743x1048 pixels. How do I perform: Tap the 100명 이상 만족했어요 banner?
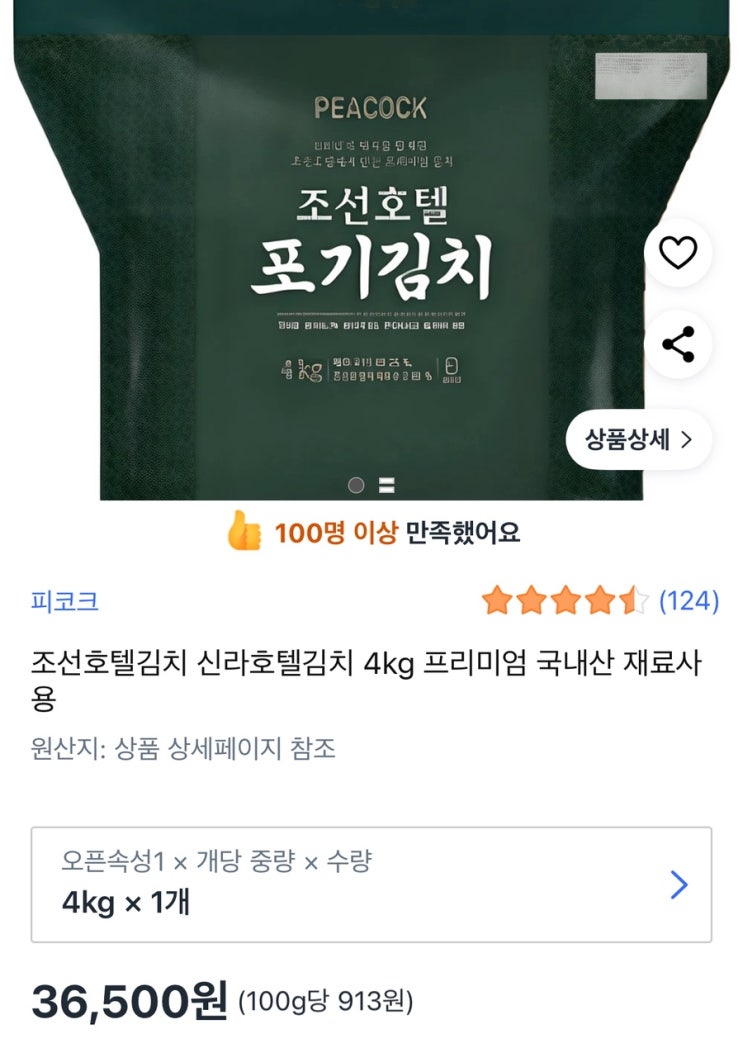[x=373, y=532]
